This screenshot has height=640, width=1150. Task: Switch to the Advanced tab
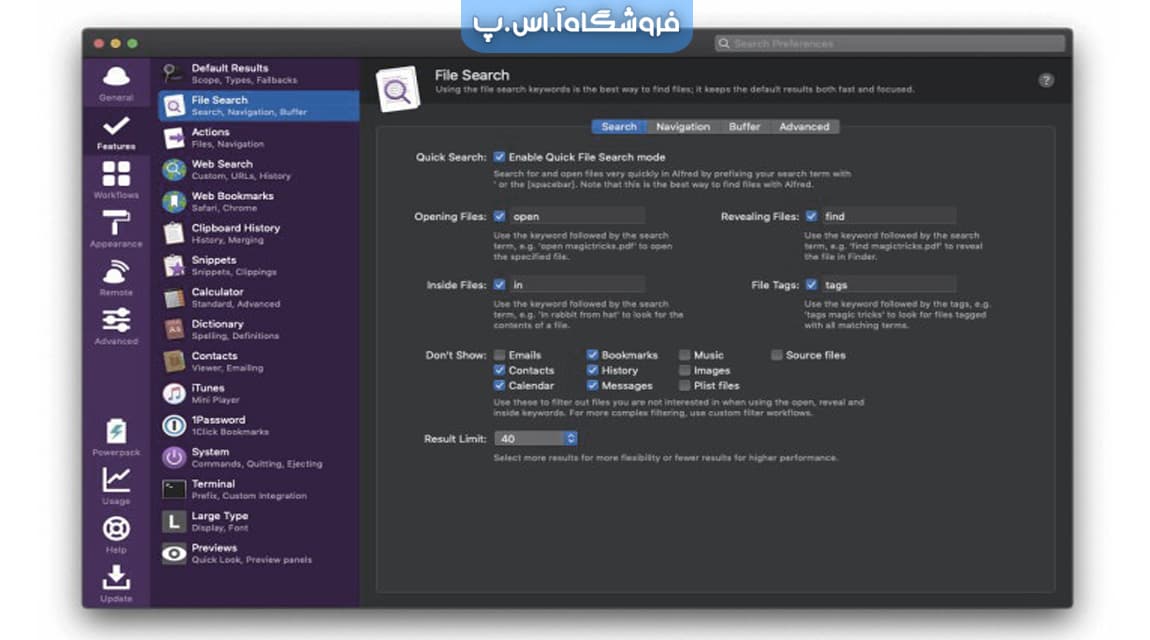[804, 127]
